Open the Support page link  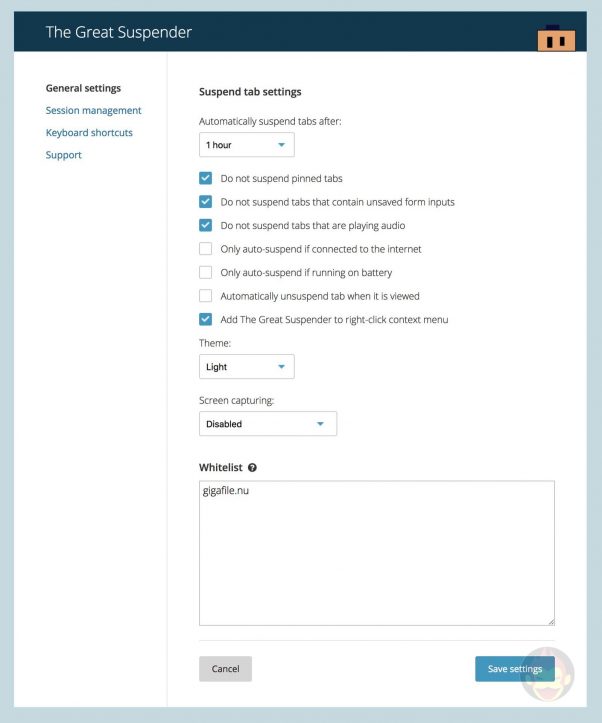point(64,155)
